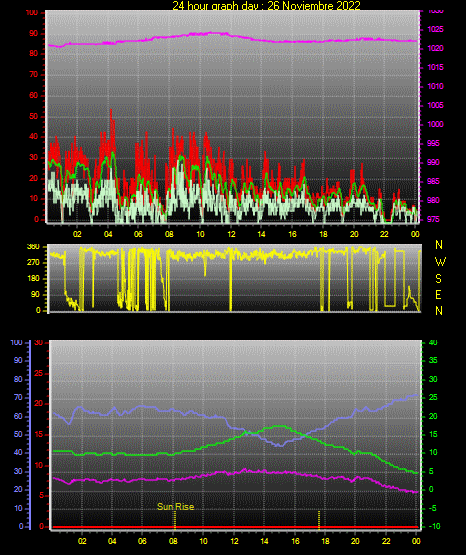466x555 pixels.
Task: Click the yellow wind direction label 180
Action: coord(33,279)
